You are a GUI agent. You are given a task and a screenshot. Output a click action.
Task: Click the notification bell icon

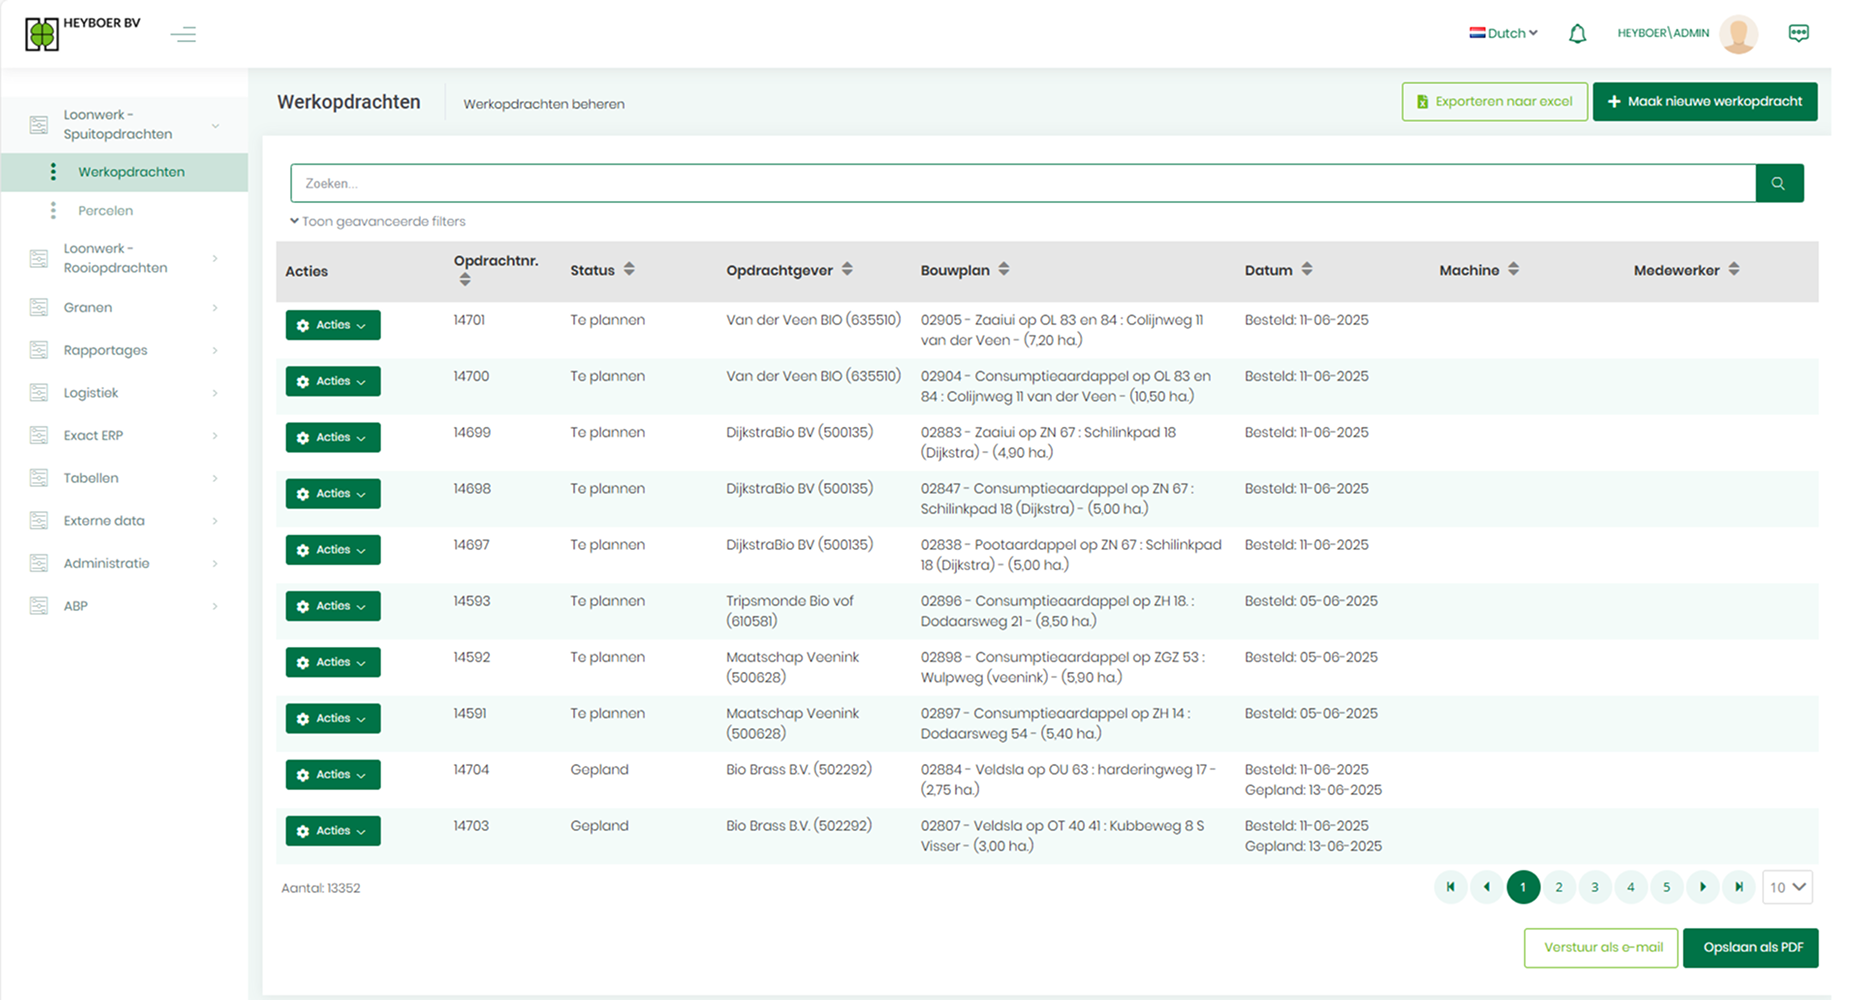coord(1577,34)
